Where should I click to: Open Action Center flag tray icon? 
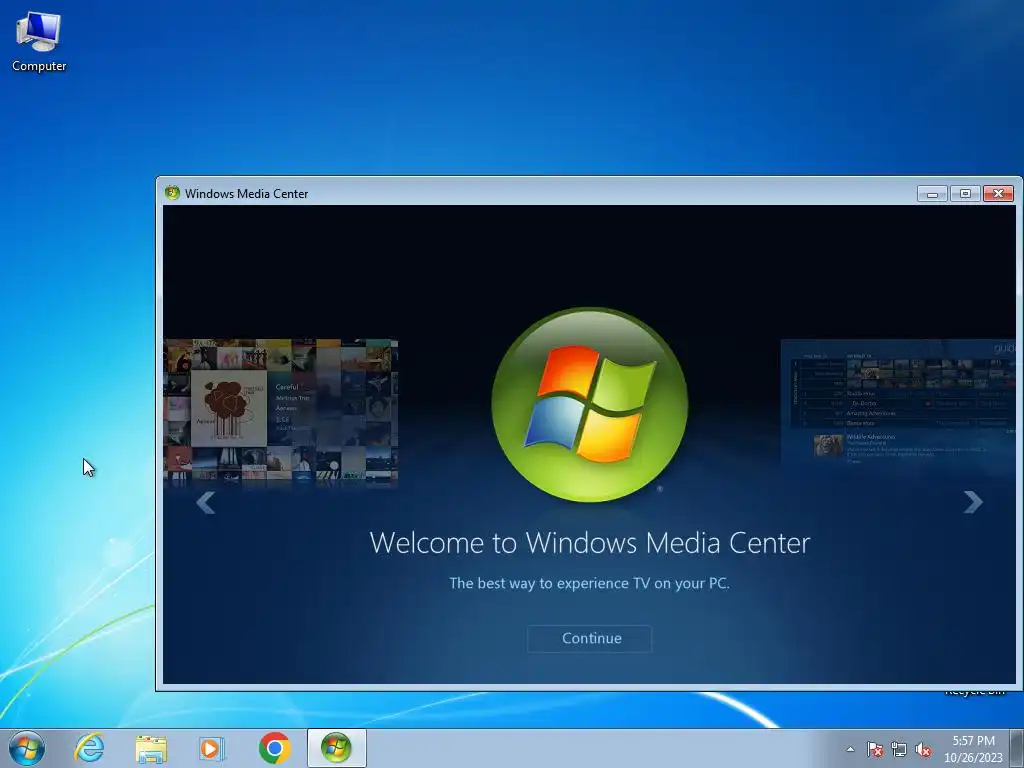(874, 749)
